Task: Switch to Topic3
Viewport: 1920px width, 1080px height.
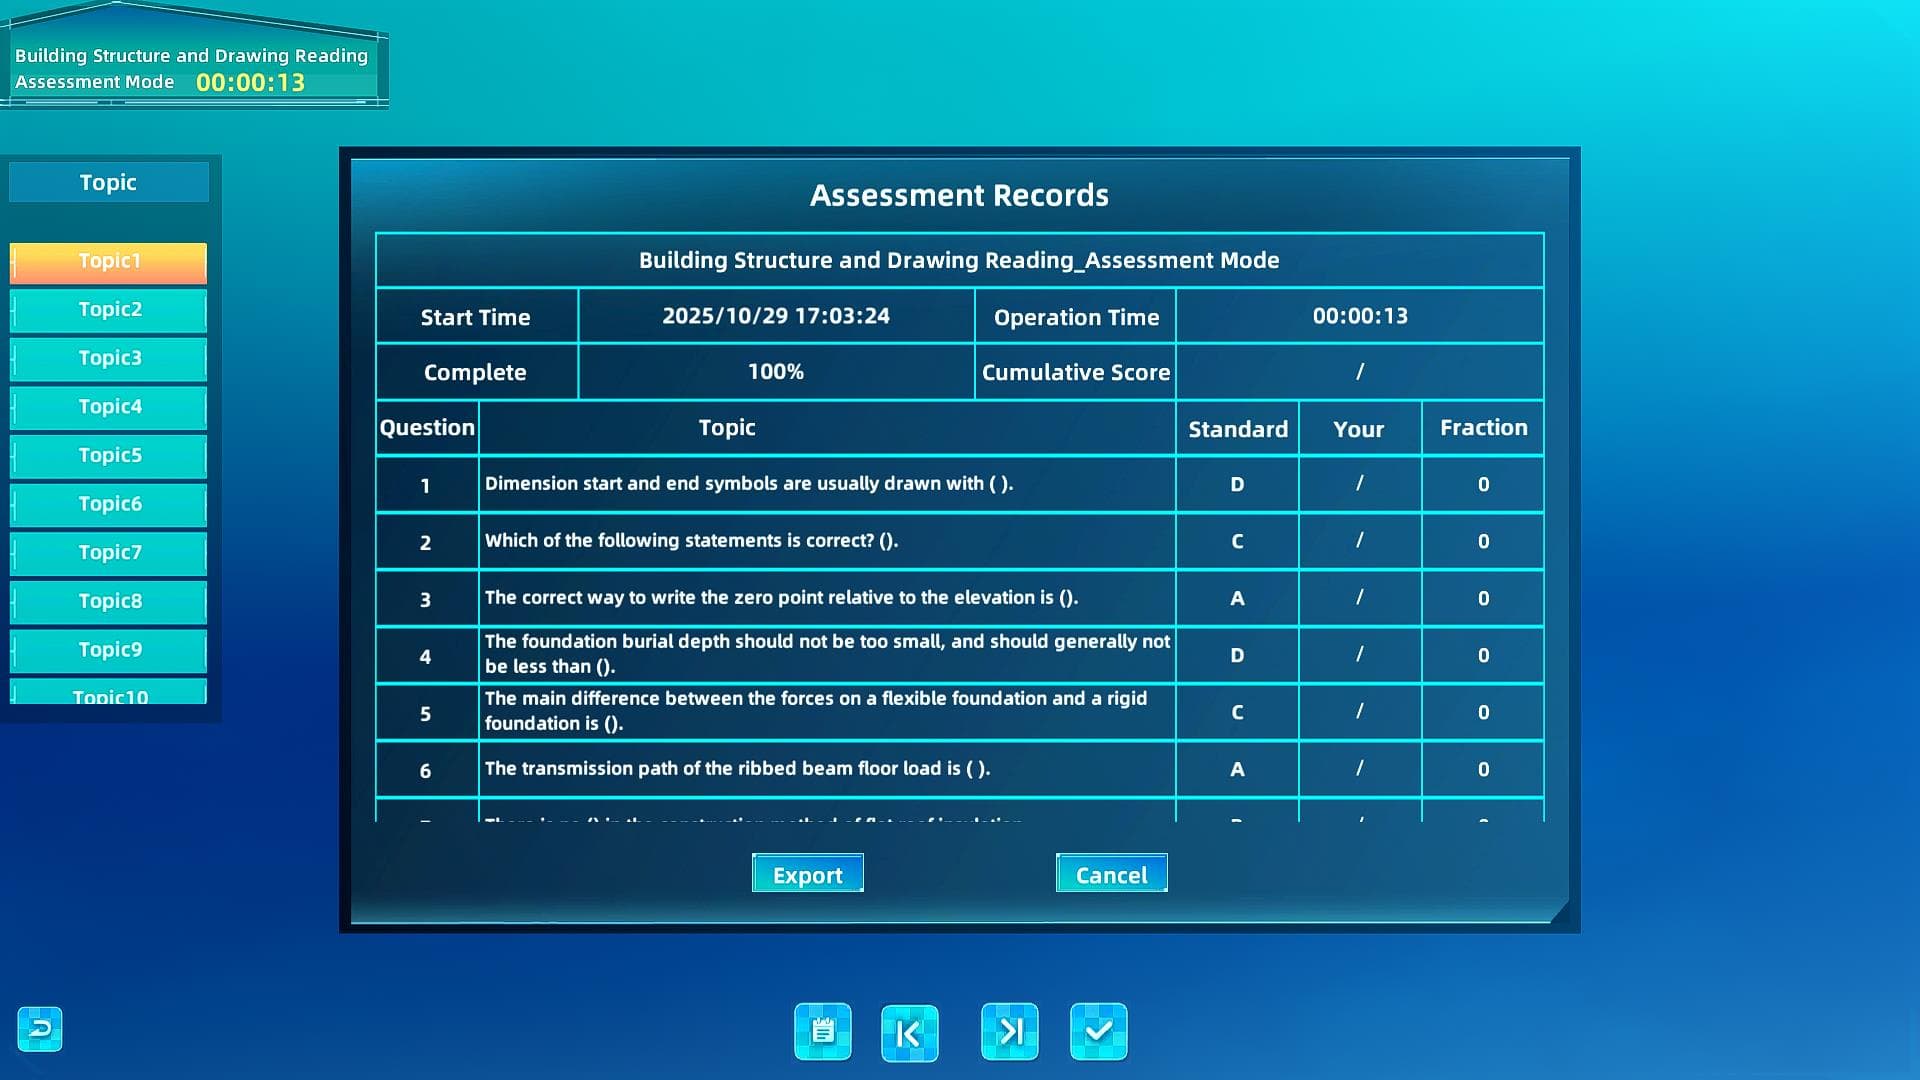Action: (109, 359)
